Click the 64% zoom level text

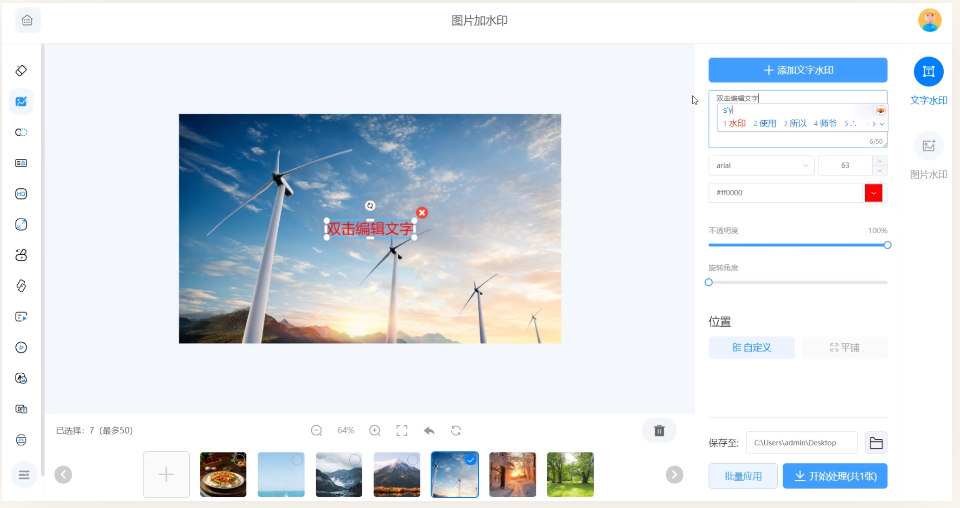[x=345, y=431]
